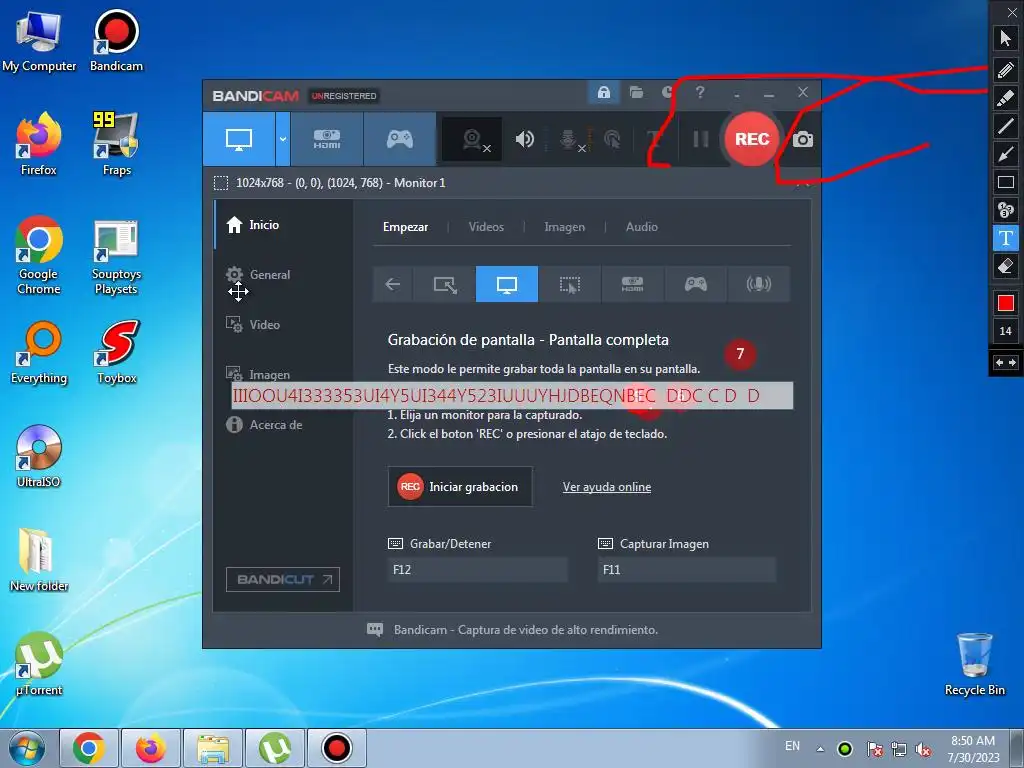
Task: Select the pencil tool in drawing toolbar
Action: (x=1006, y=69)
